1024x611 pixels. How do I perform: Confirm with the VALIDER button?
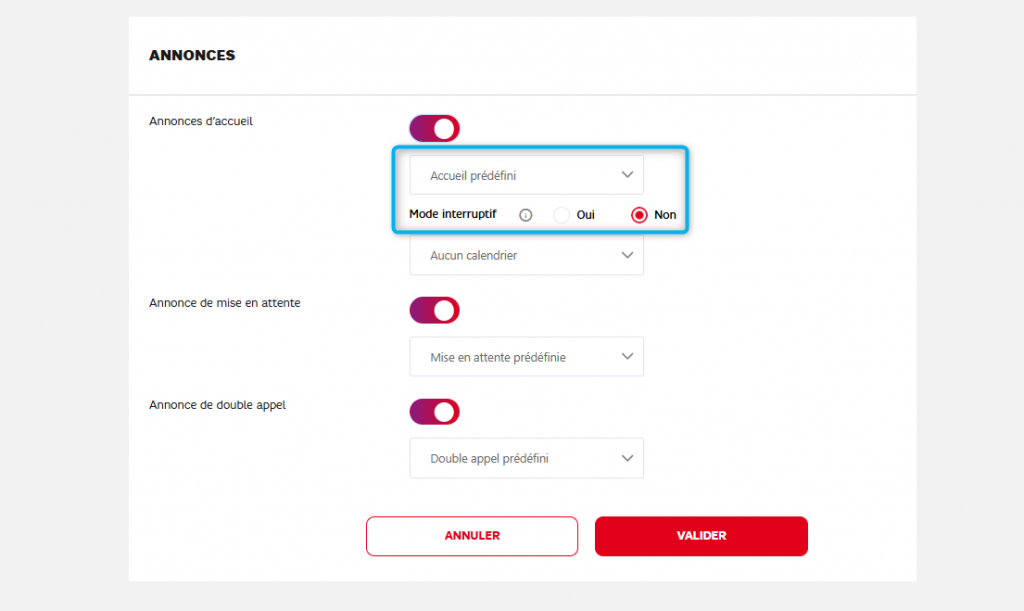(701, 536)
